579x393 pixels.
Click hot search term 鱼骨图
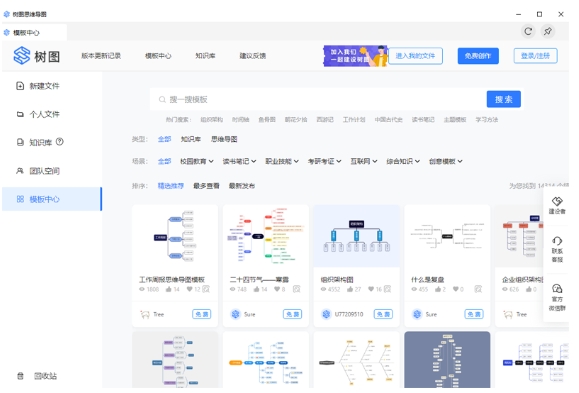click(x=267, y=120)
